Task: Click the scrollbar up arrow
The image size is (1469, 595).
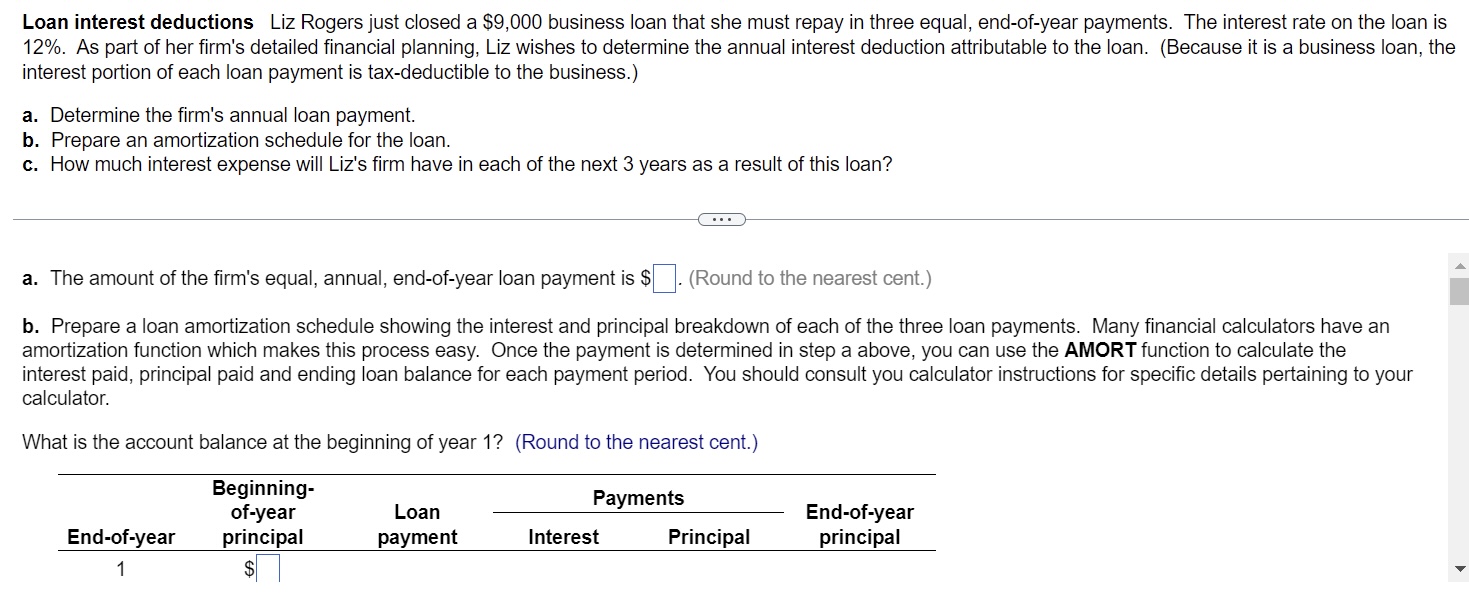Action: coord(1459,265)
